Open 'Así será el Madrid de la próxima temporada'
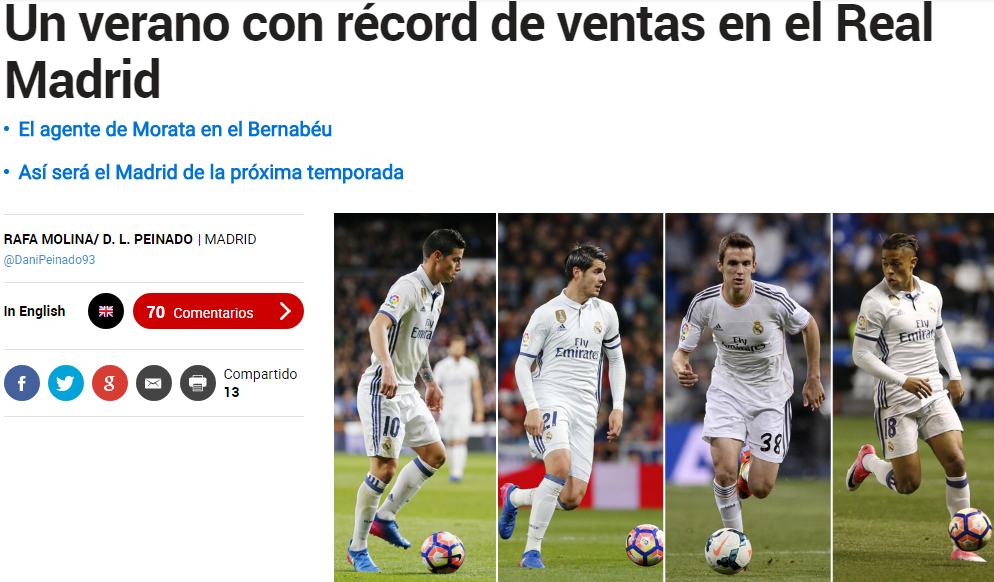 pos(211,172)
